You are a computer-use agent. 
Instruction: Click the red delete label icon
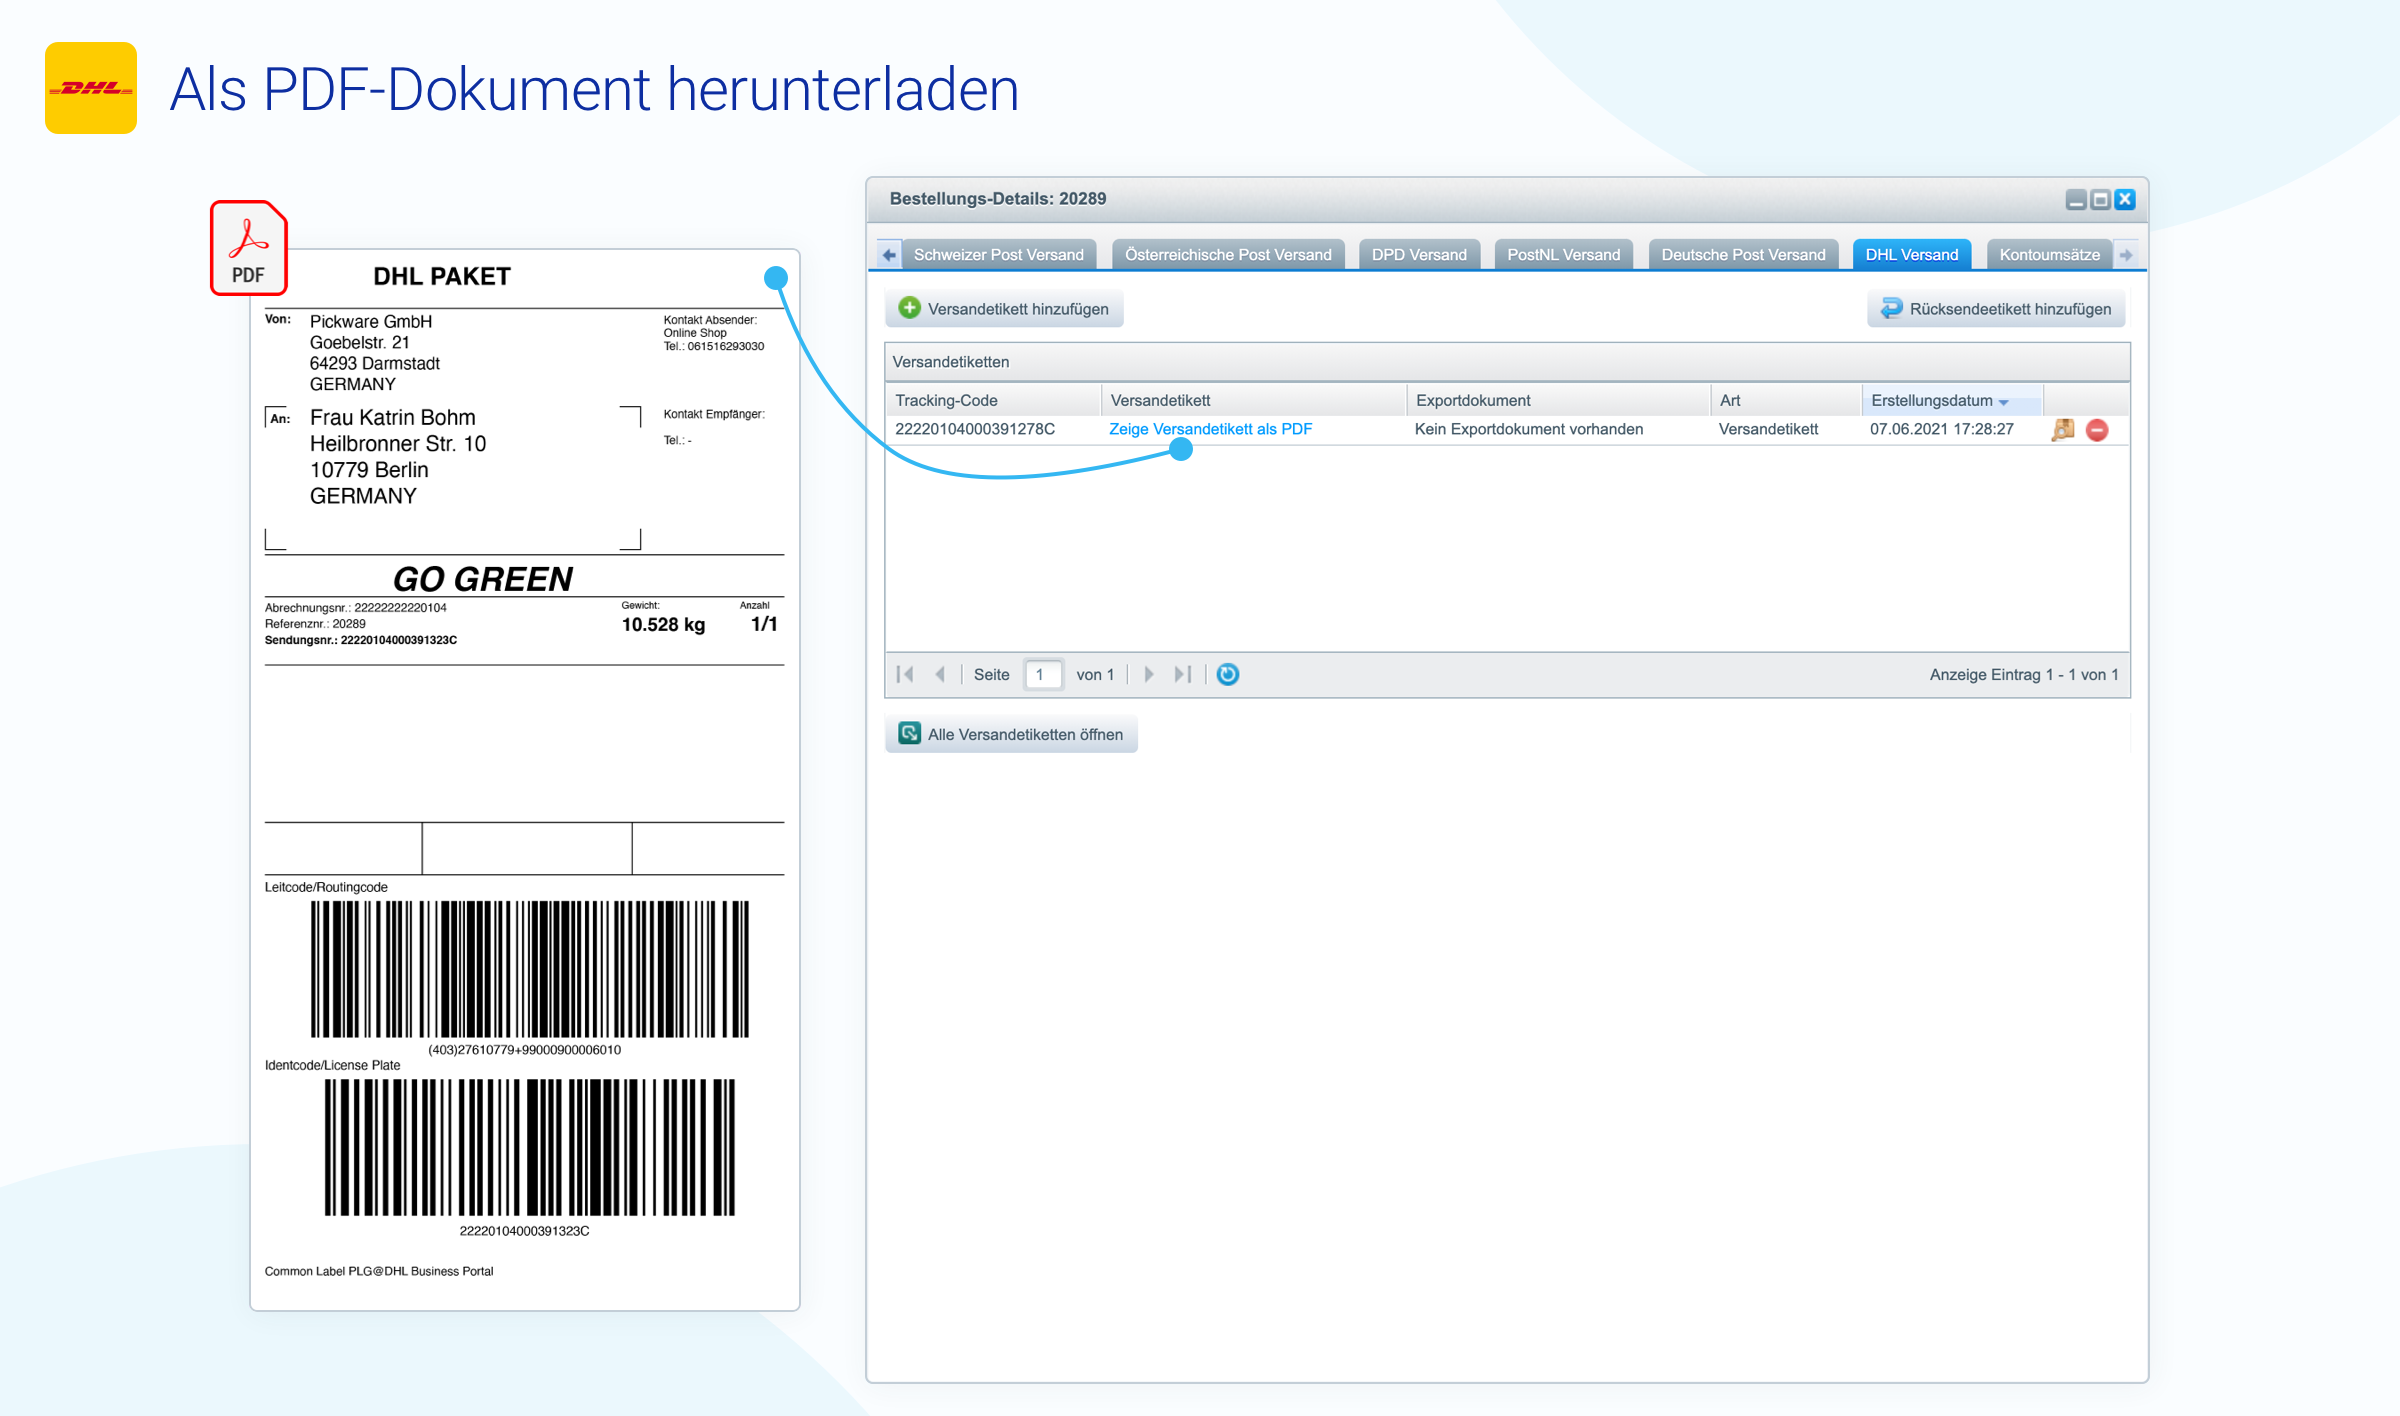[x=2098, y=430]
